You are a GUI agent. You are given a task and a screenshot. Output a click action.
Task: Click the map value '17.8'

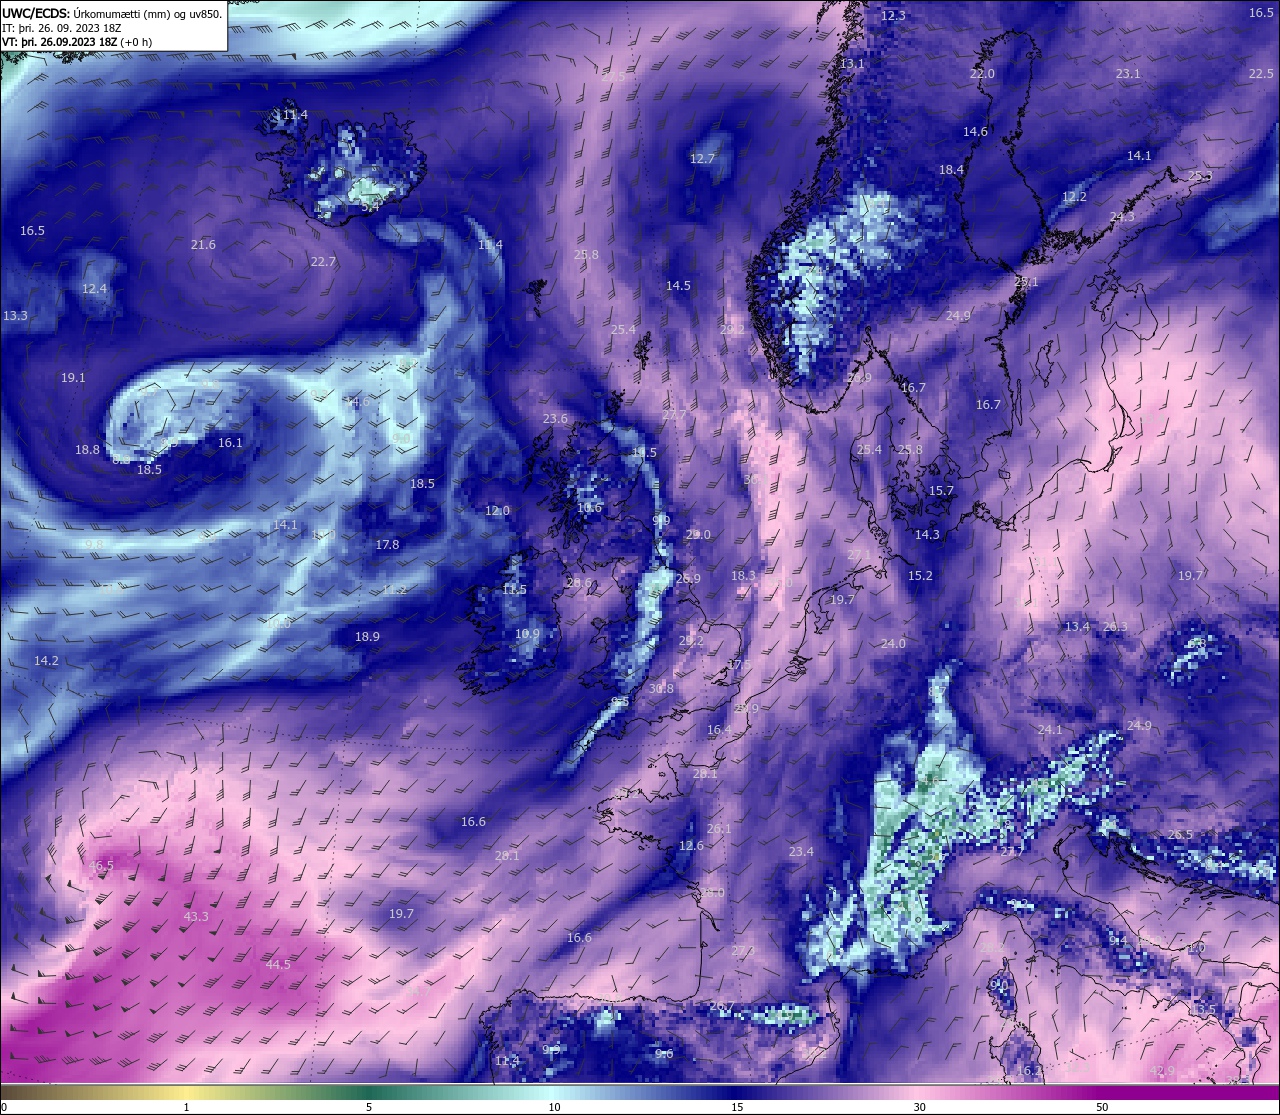pos(387,544)
